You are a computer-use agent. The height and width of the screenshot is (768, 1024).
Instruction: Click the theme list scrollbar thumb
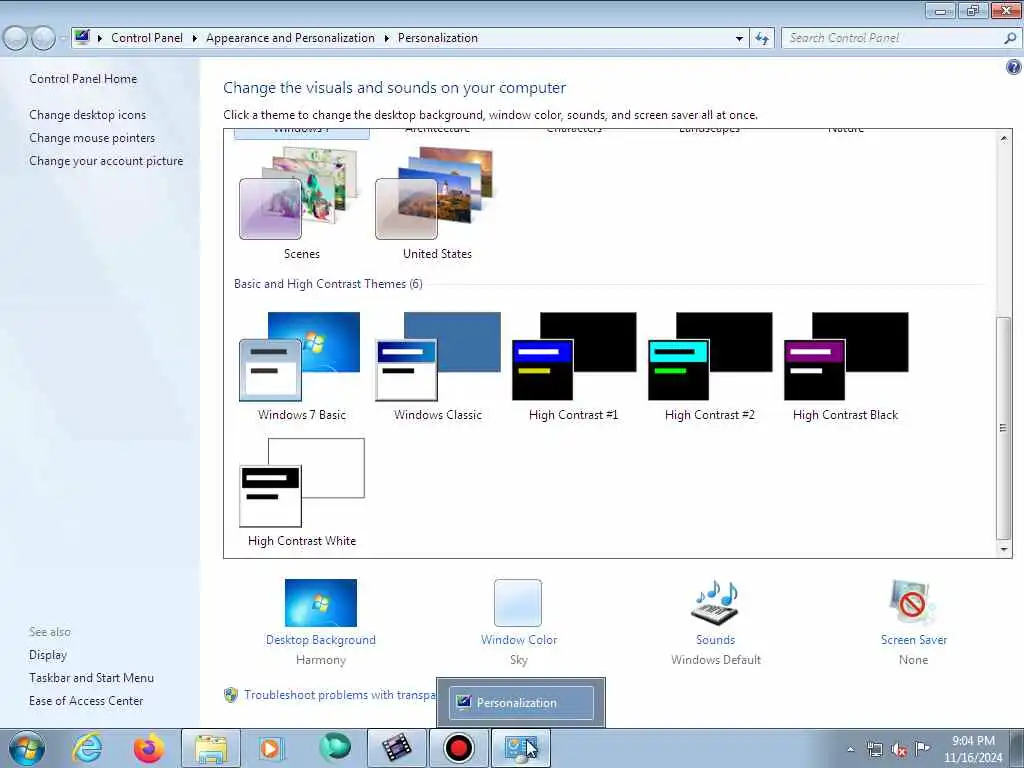tap(1004, 428)
